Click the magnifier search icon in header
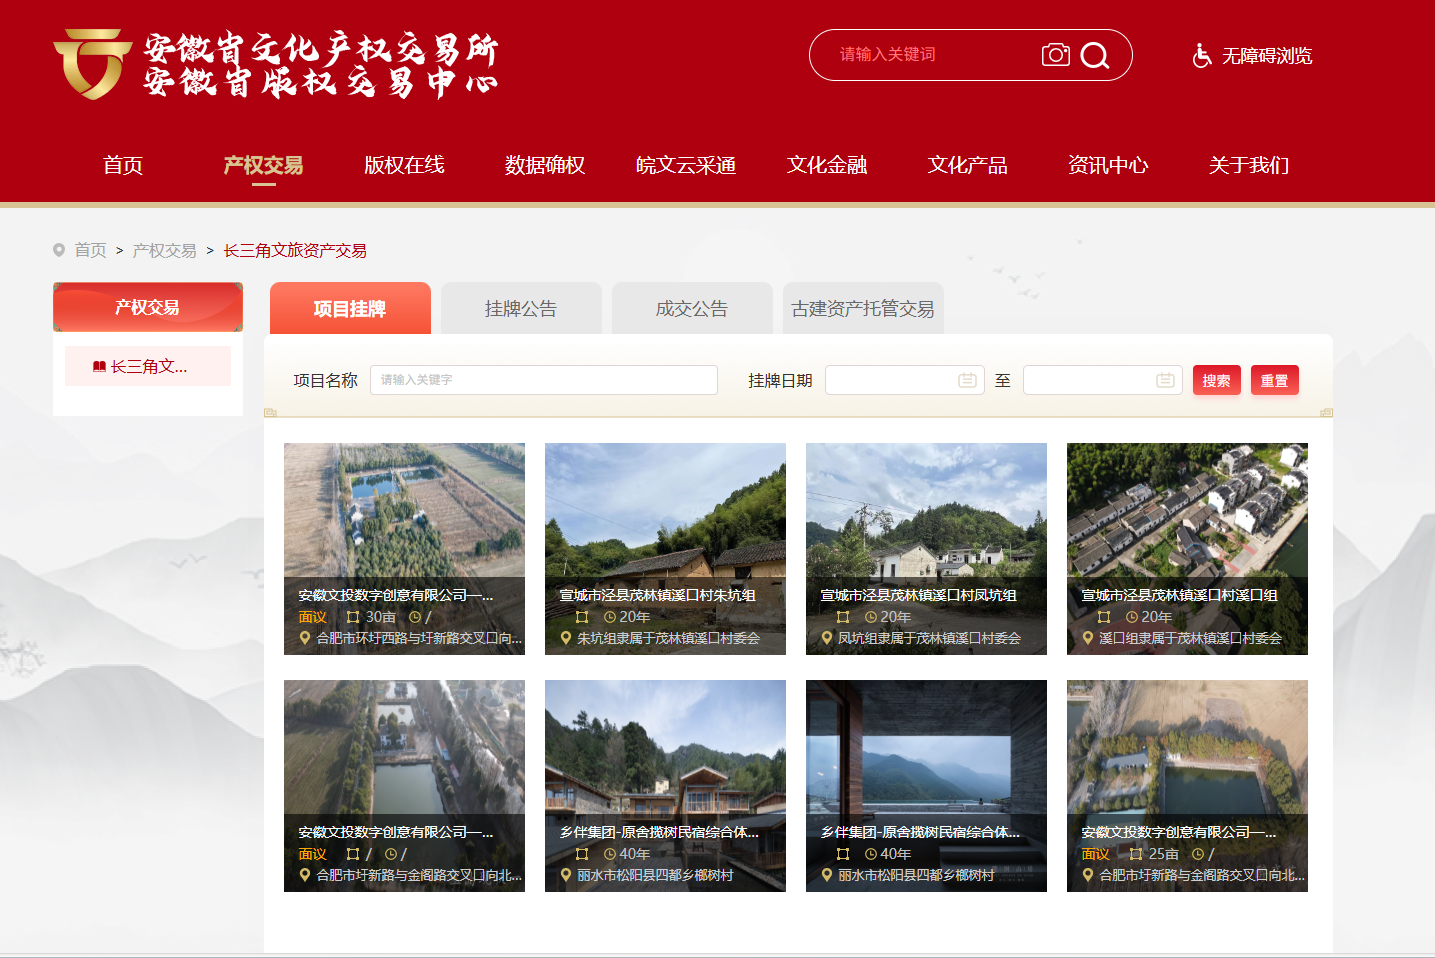Screen dimensions: 1435x958 [x=1095, y=55]
